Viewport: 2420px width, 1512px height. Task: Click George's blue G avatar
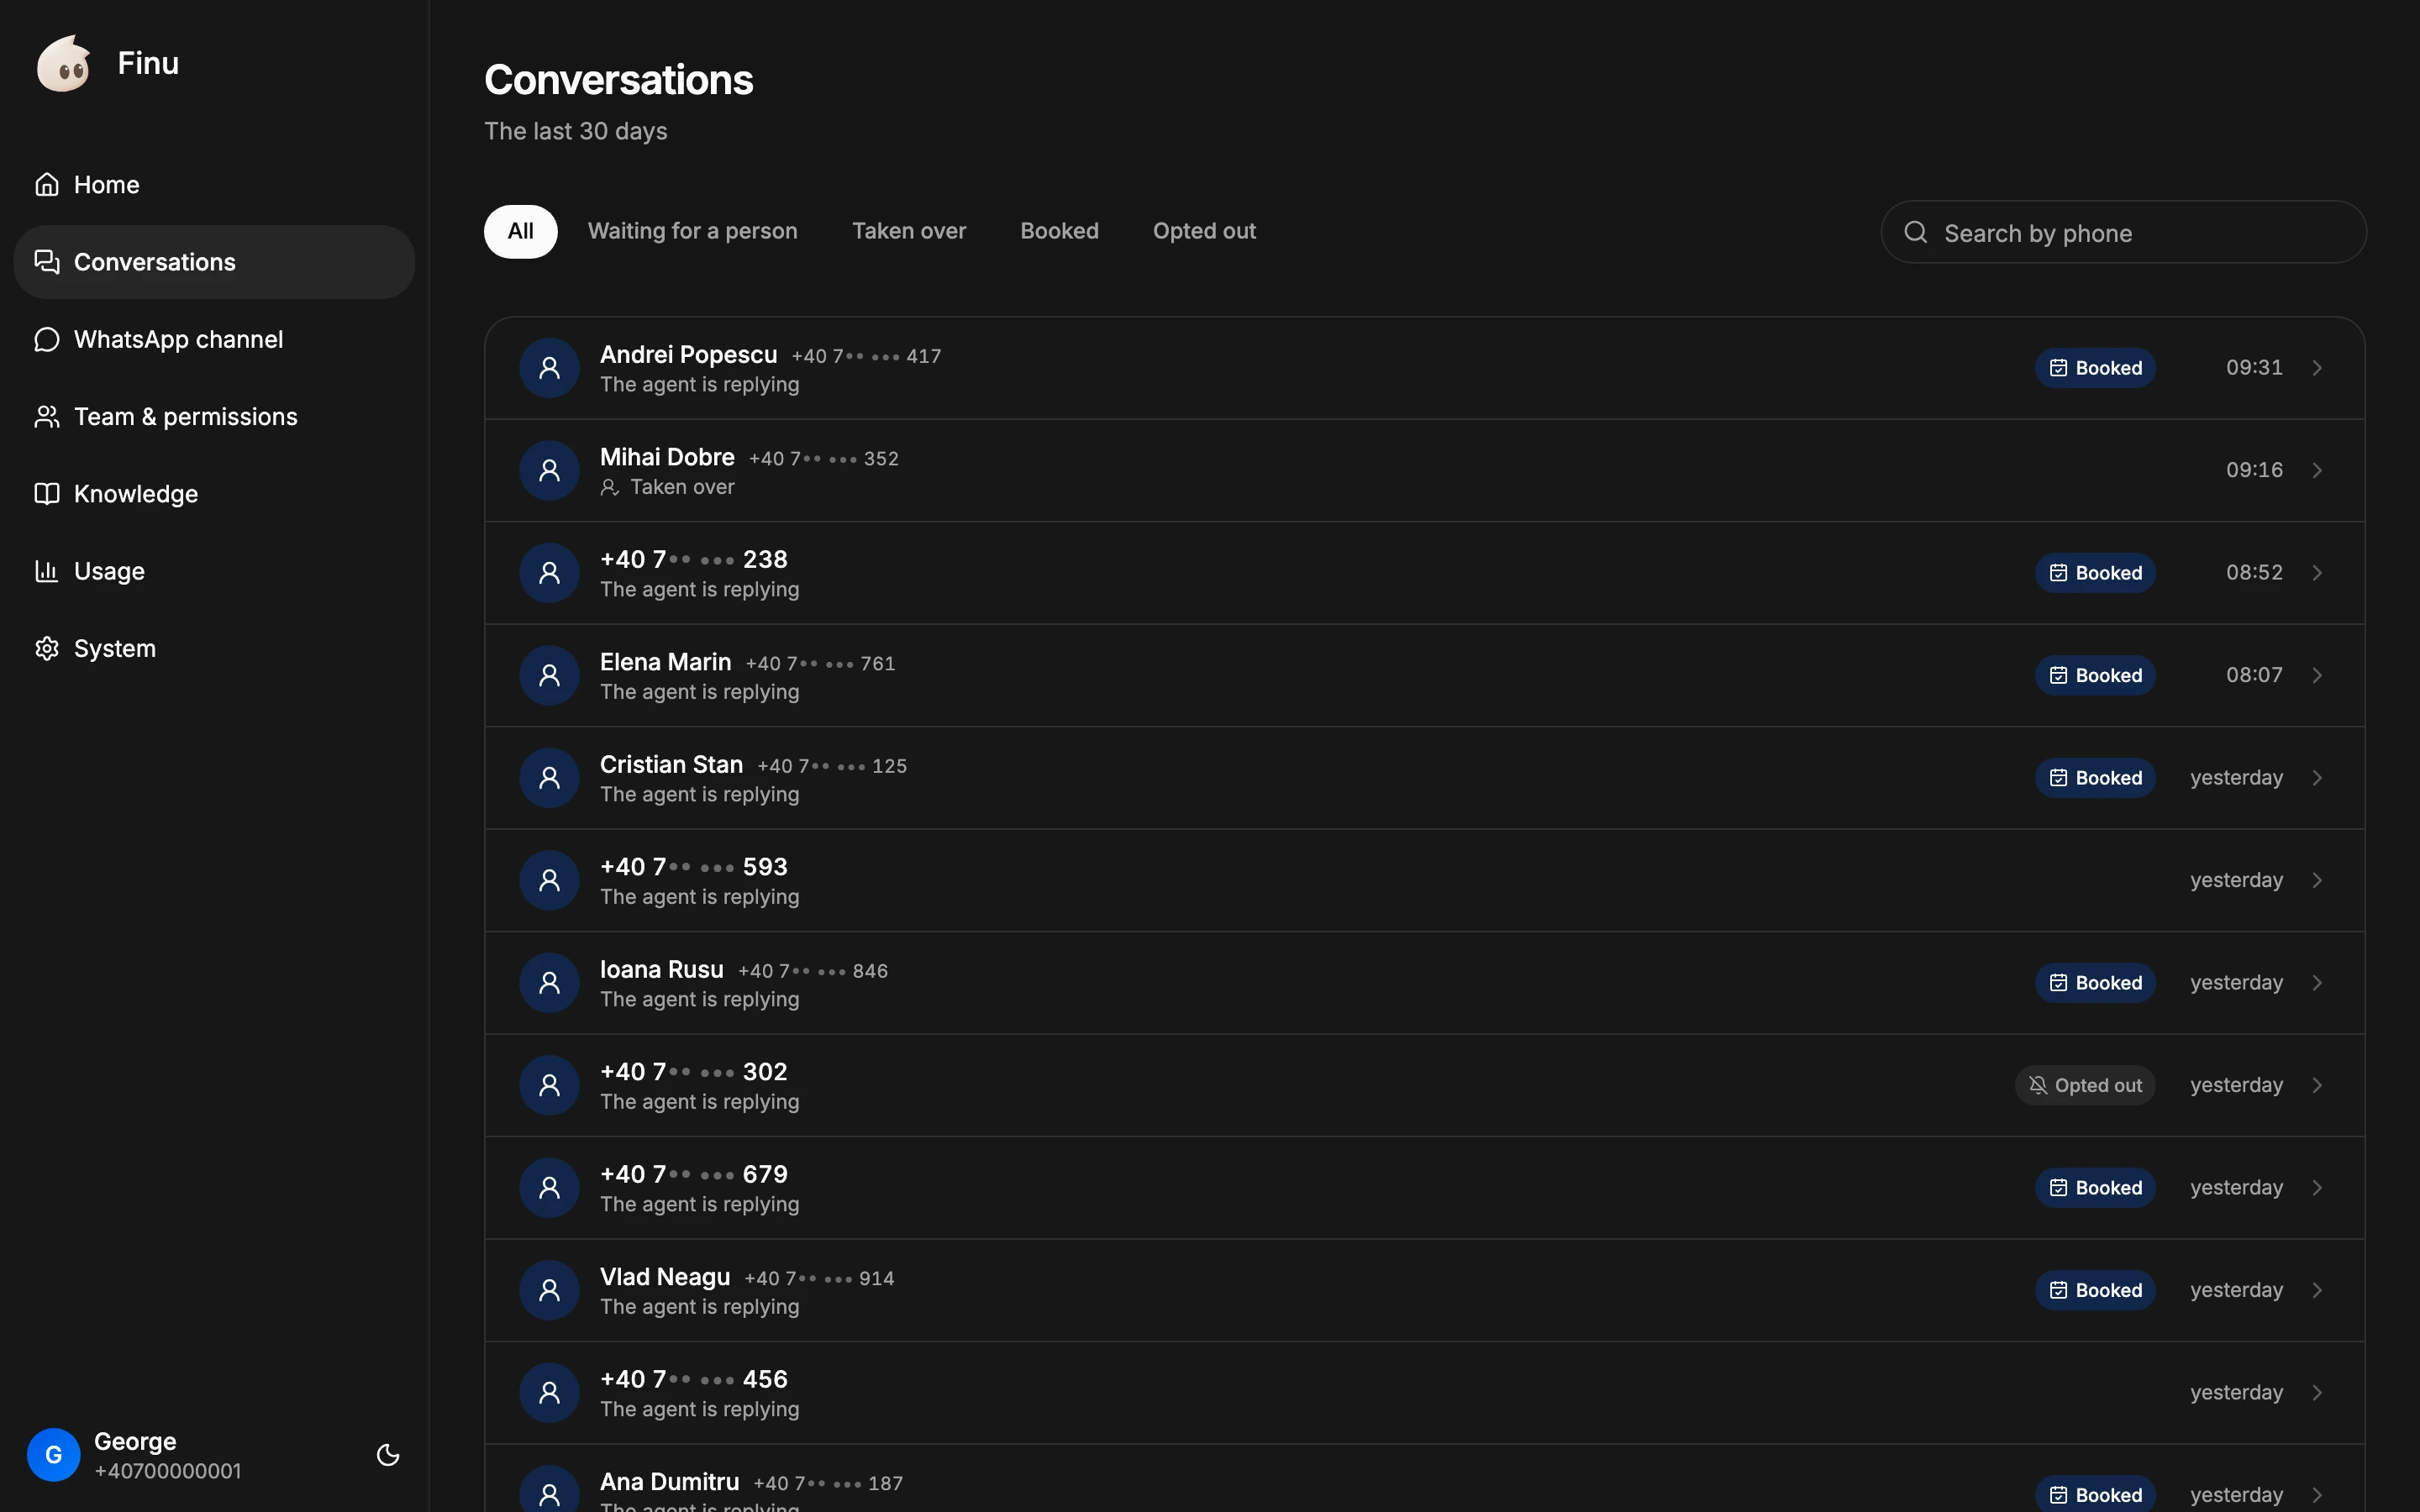tap(54, 1455)
